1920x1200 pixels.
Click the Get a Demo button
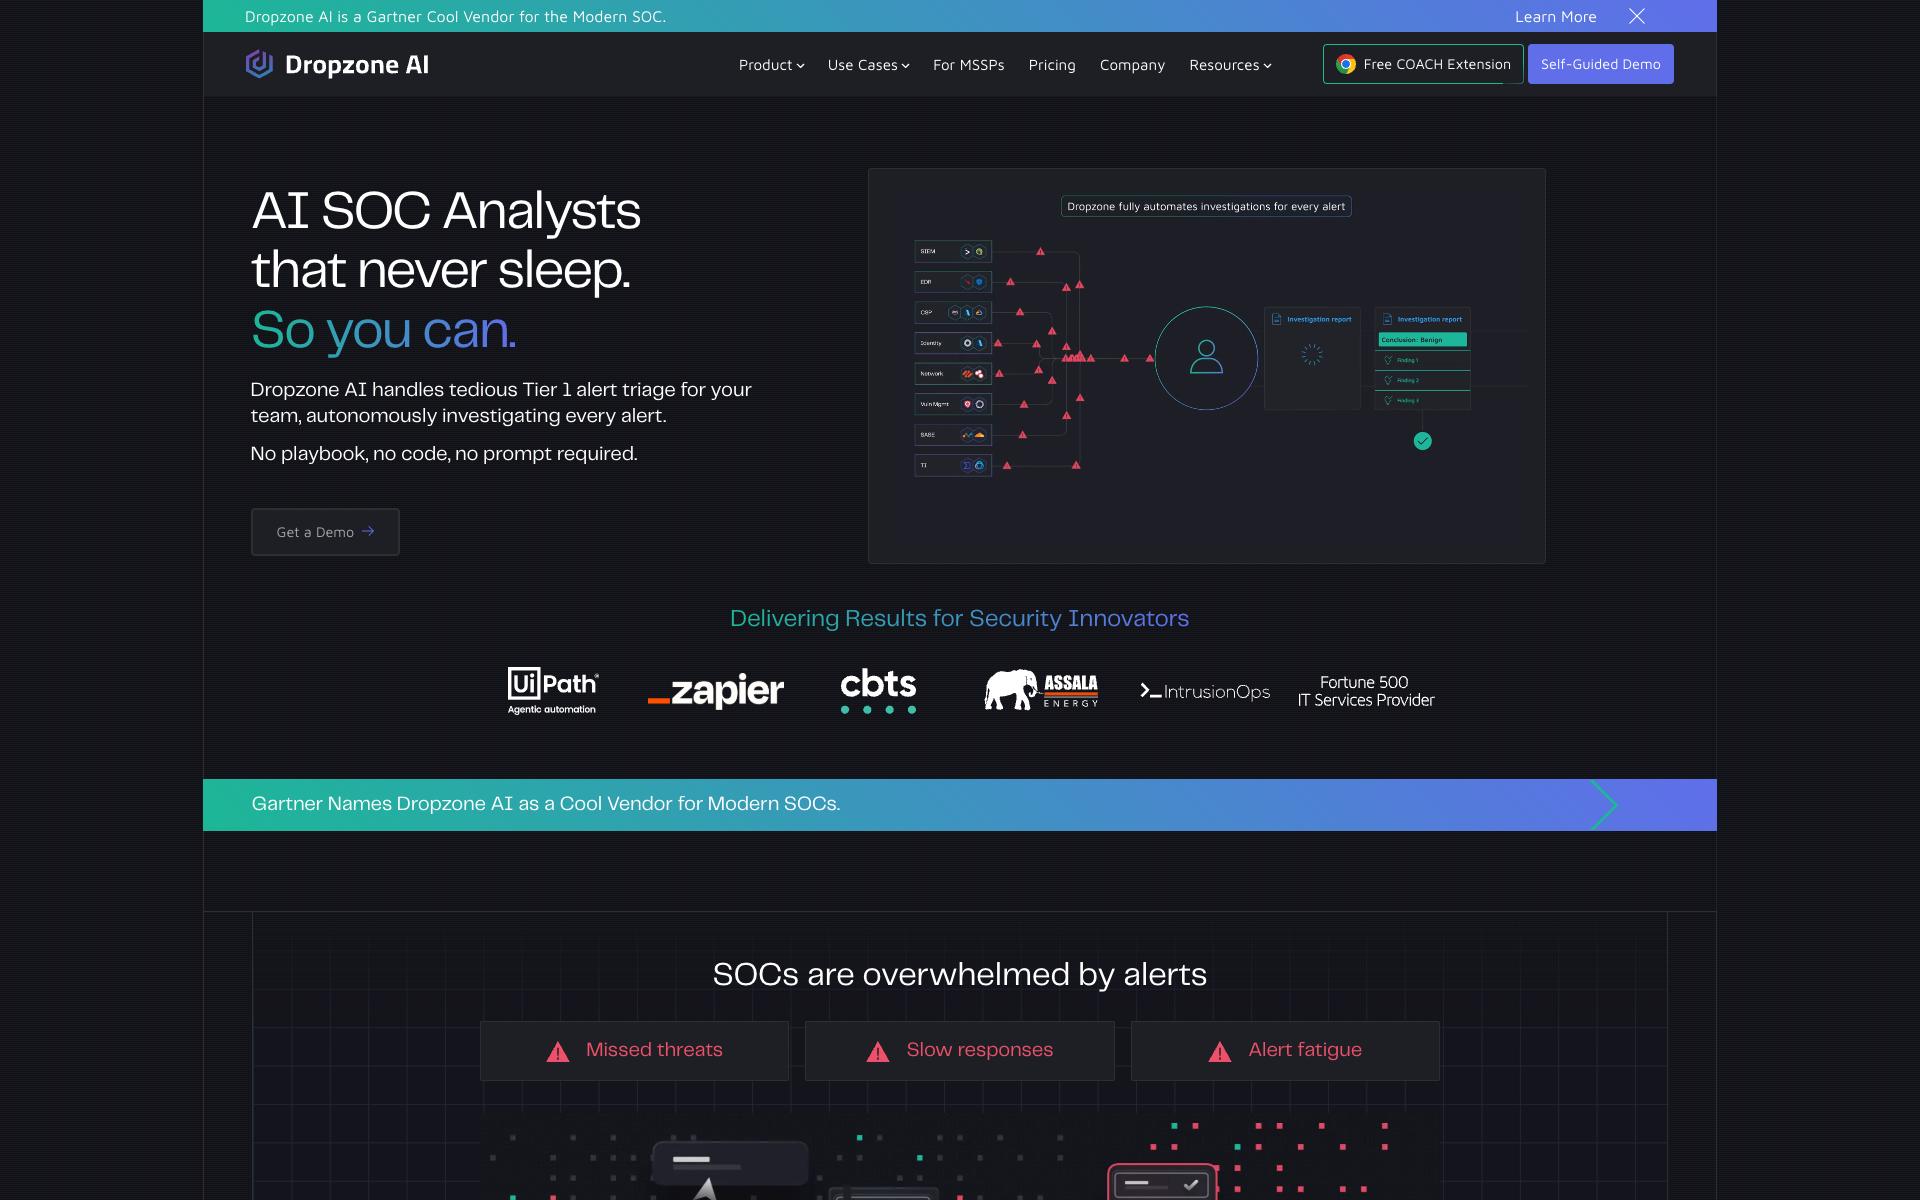pyautogui.click(x=325, y=532)
